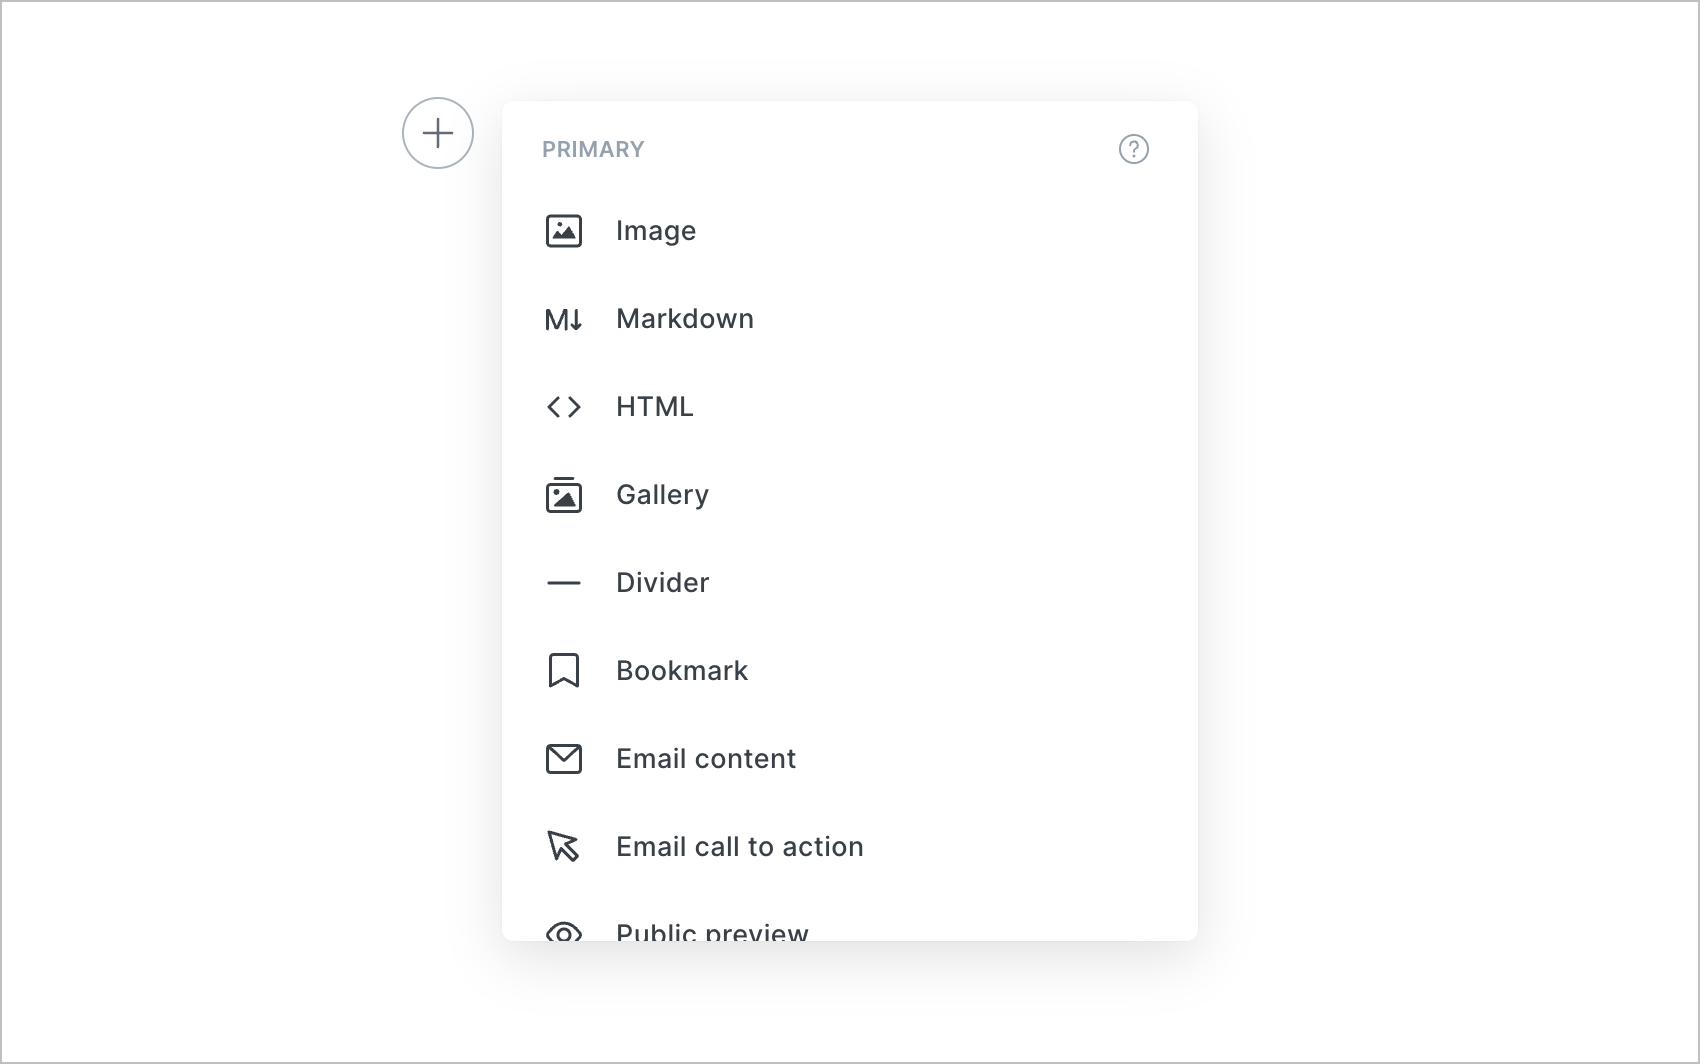
Task: Add a Divider card
Action: (662, 583)
